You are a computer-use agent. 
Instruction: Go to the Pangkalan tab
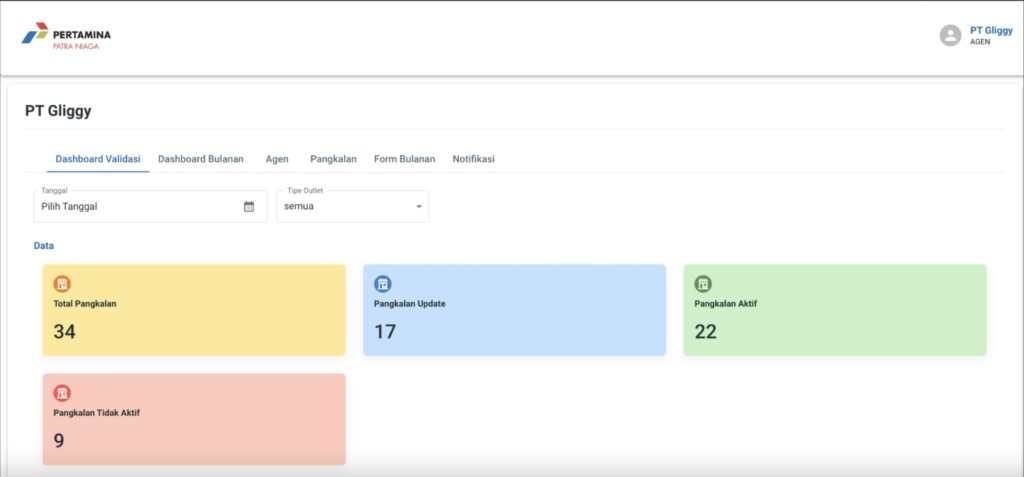[x=333, y=159]
